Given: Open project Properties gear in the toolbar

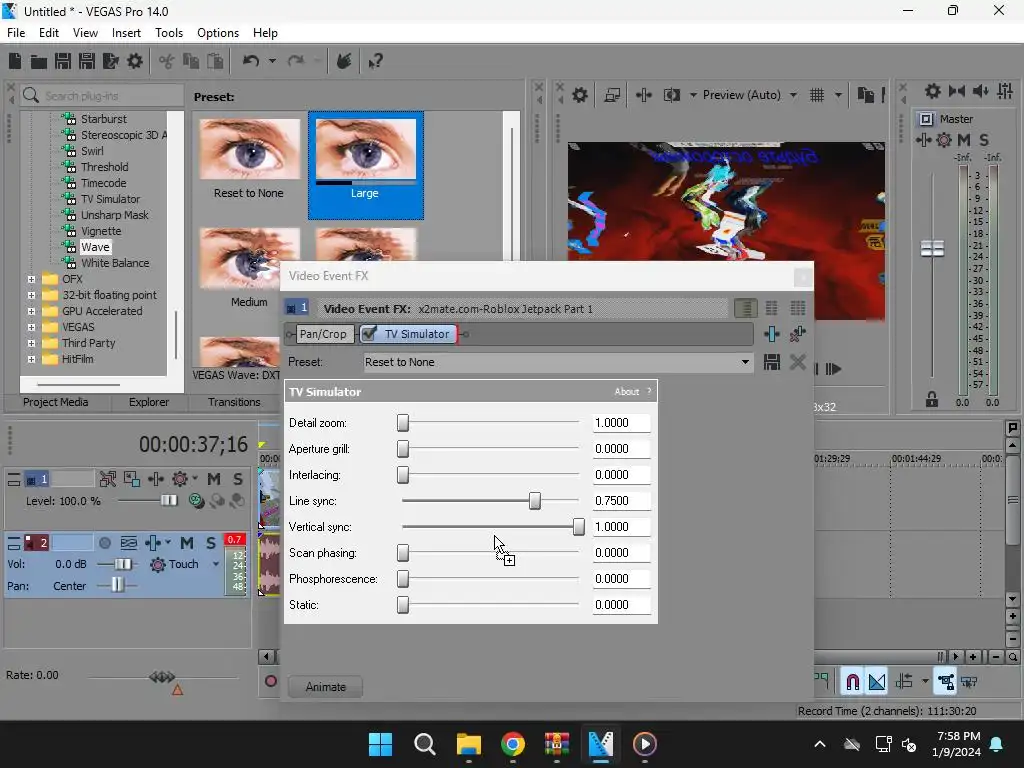Looking at the screenshot, I should [x=135, y=61].
